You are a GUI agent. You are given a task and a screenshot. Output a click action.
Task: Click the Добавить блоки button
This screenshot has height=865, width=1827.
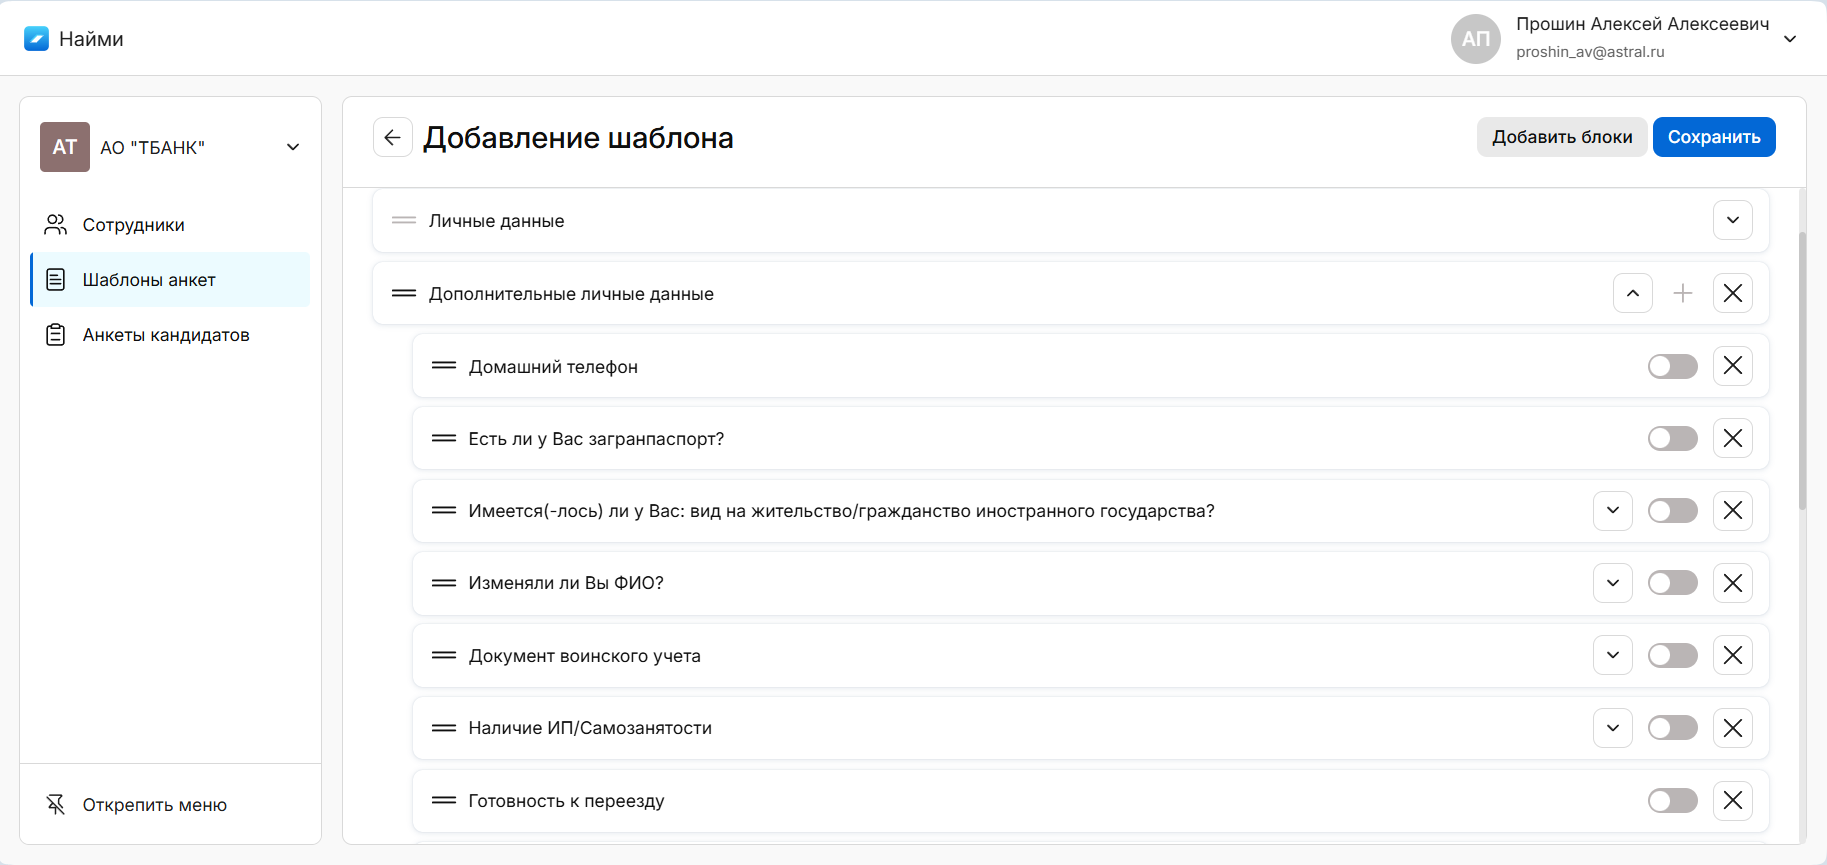point(1562,137)
